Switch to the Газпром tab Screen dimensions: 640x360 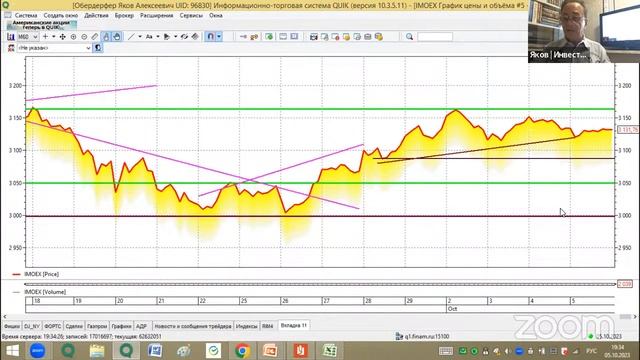coord(97,326)
